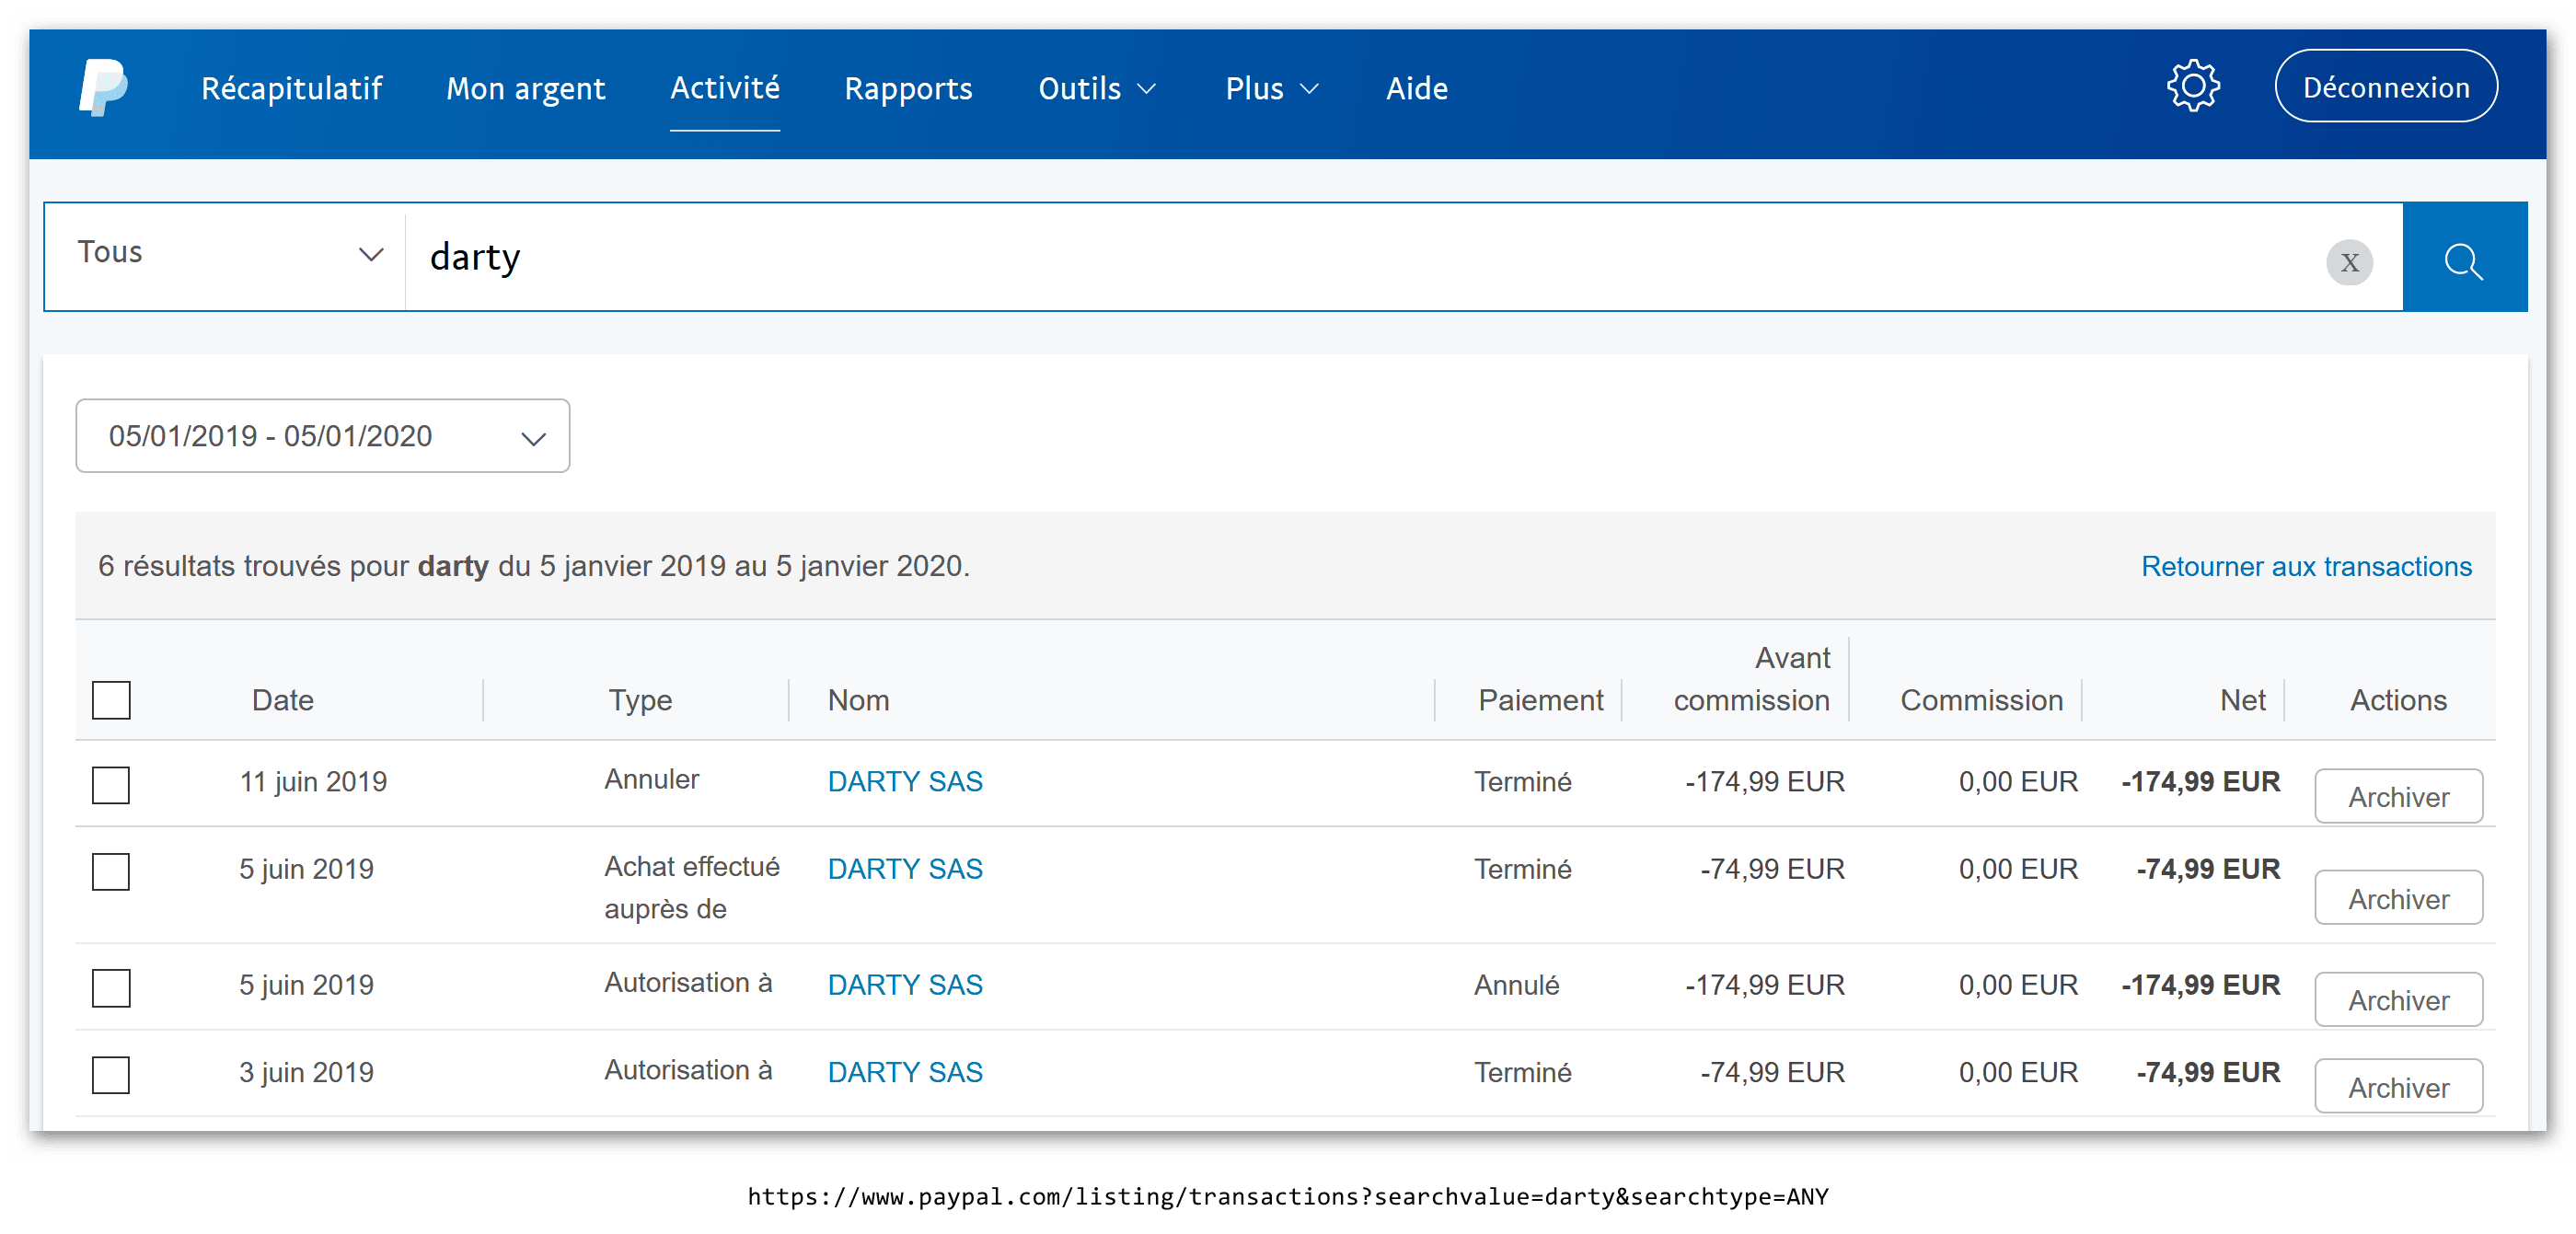The height and width of the screenshot is (1234, 2576).
Task: Click the Net column header
Action: click(2242, 700)
